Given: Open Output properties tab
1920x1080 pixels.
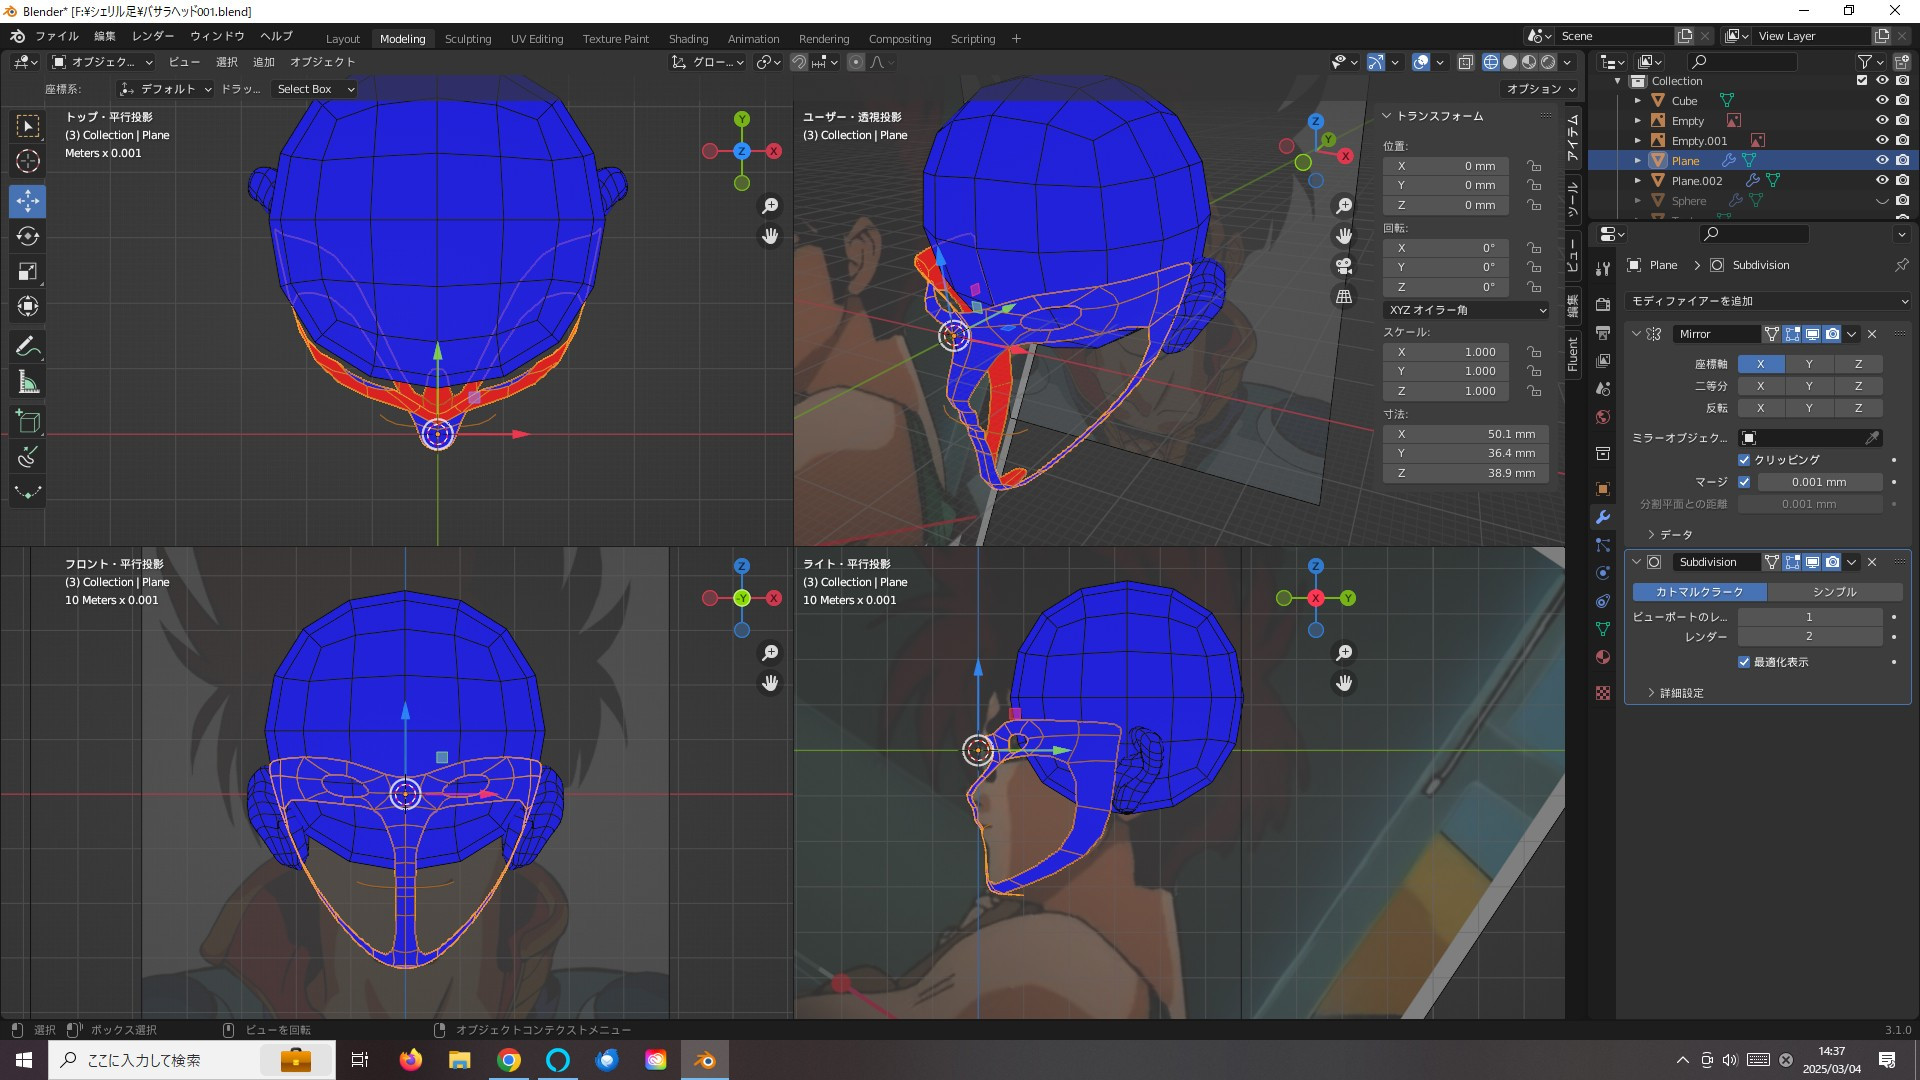Looking at the screenshot, I should click(1603, 332).
